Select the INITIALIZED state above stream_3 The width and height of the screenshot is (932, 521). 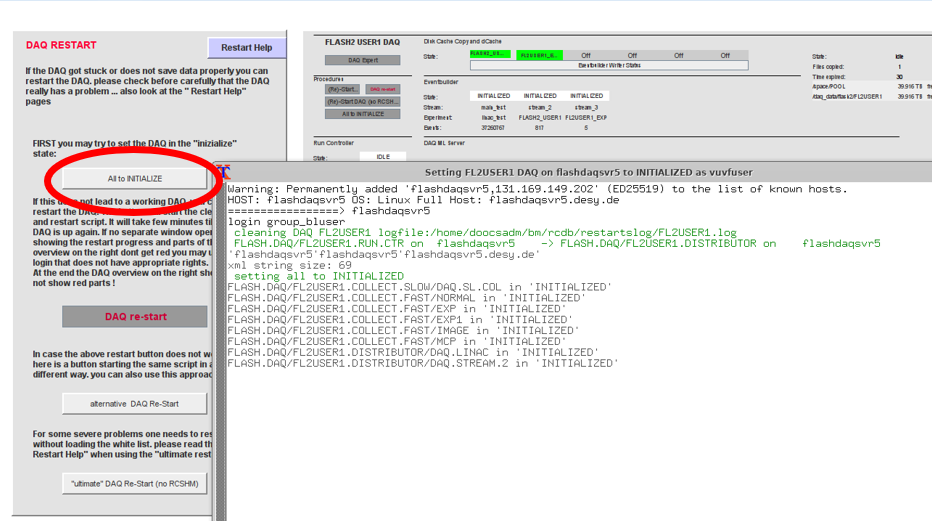tap(587, 96)
